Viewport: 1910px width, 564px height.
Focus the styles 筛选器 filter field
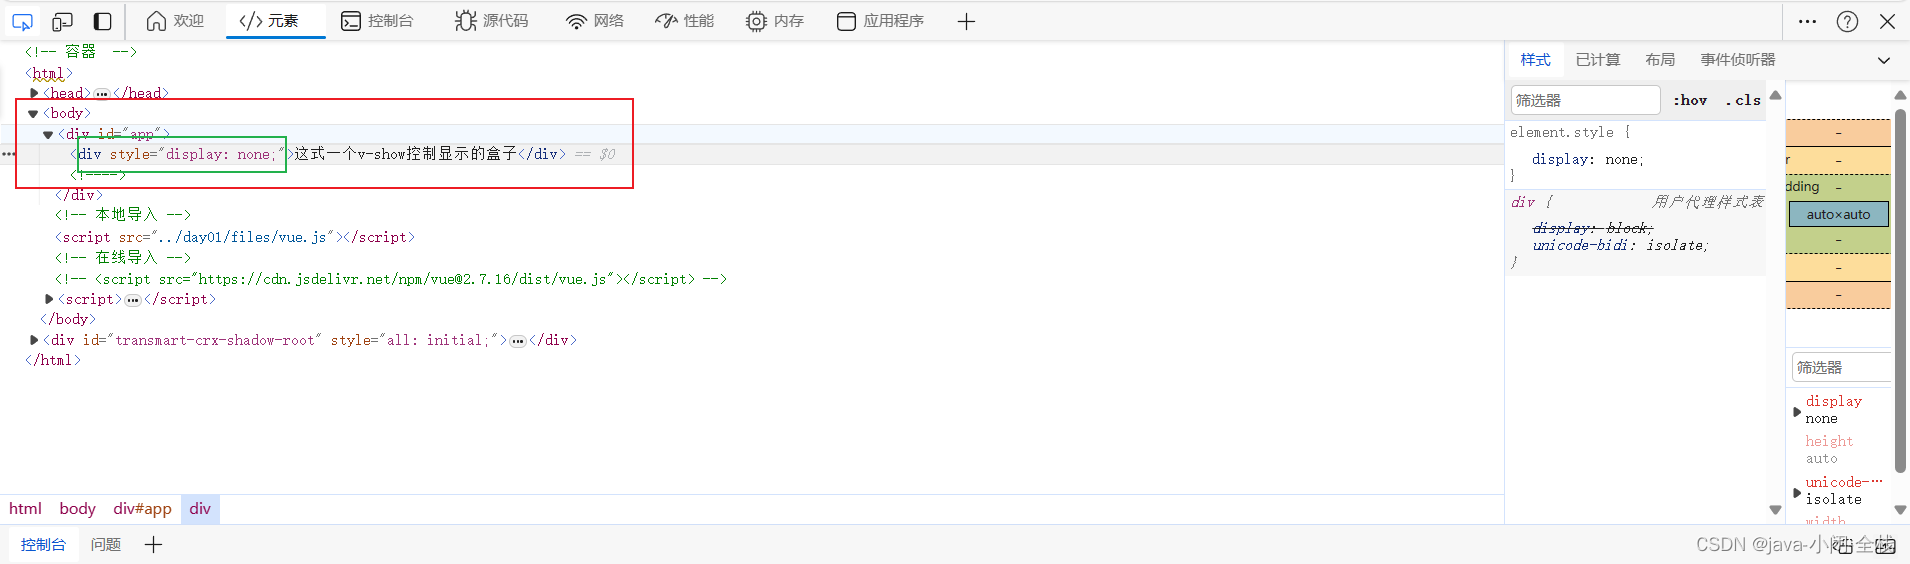(1585, 100)
